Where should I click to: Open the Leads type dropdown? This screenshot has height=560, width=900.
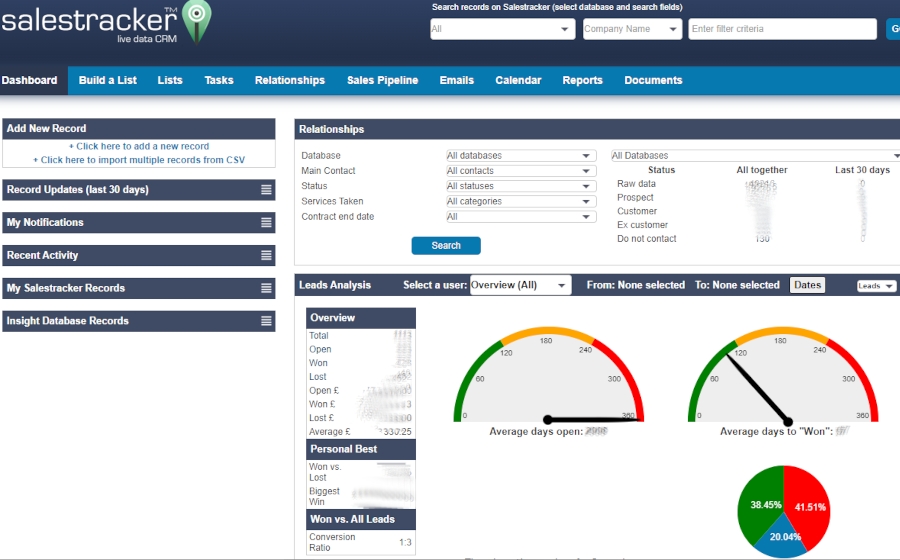[x=876, y=286]
